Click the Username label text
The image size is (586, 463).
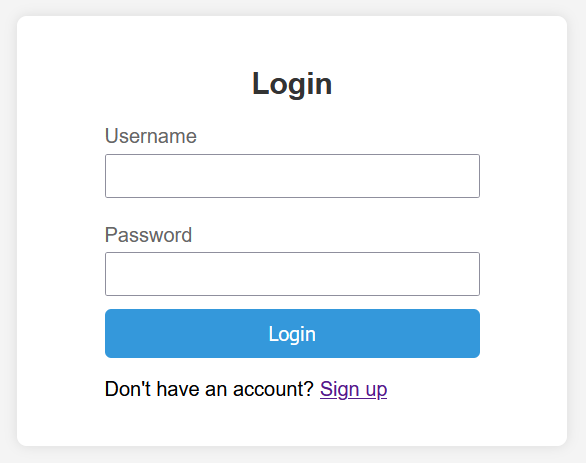[151, 136]
